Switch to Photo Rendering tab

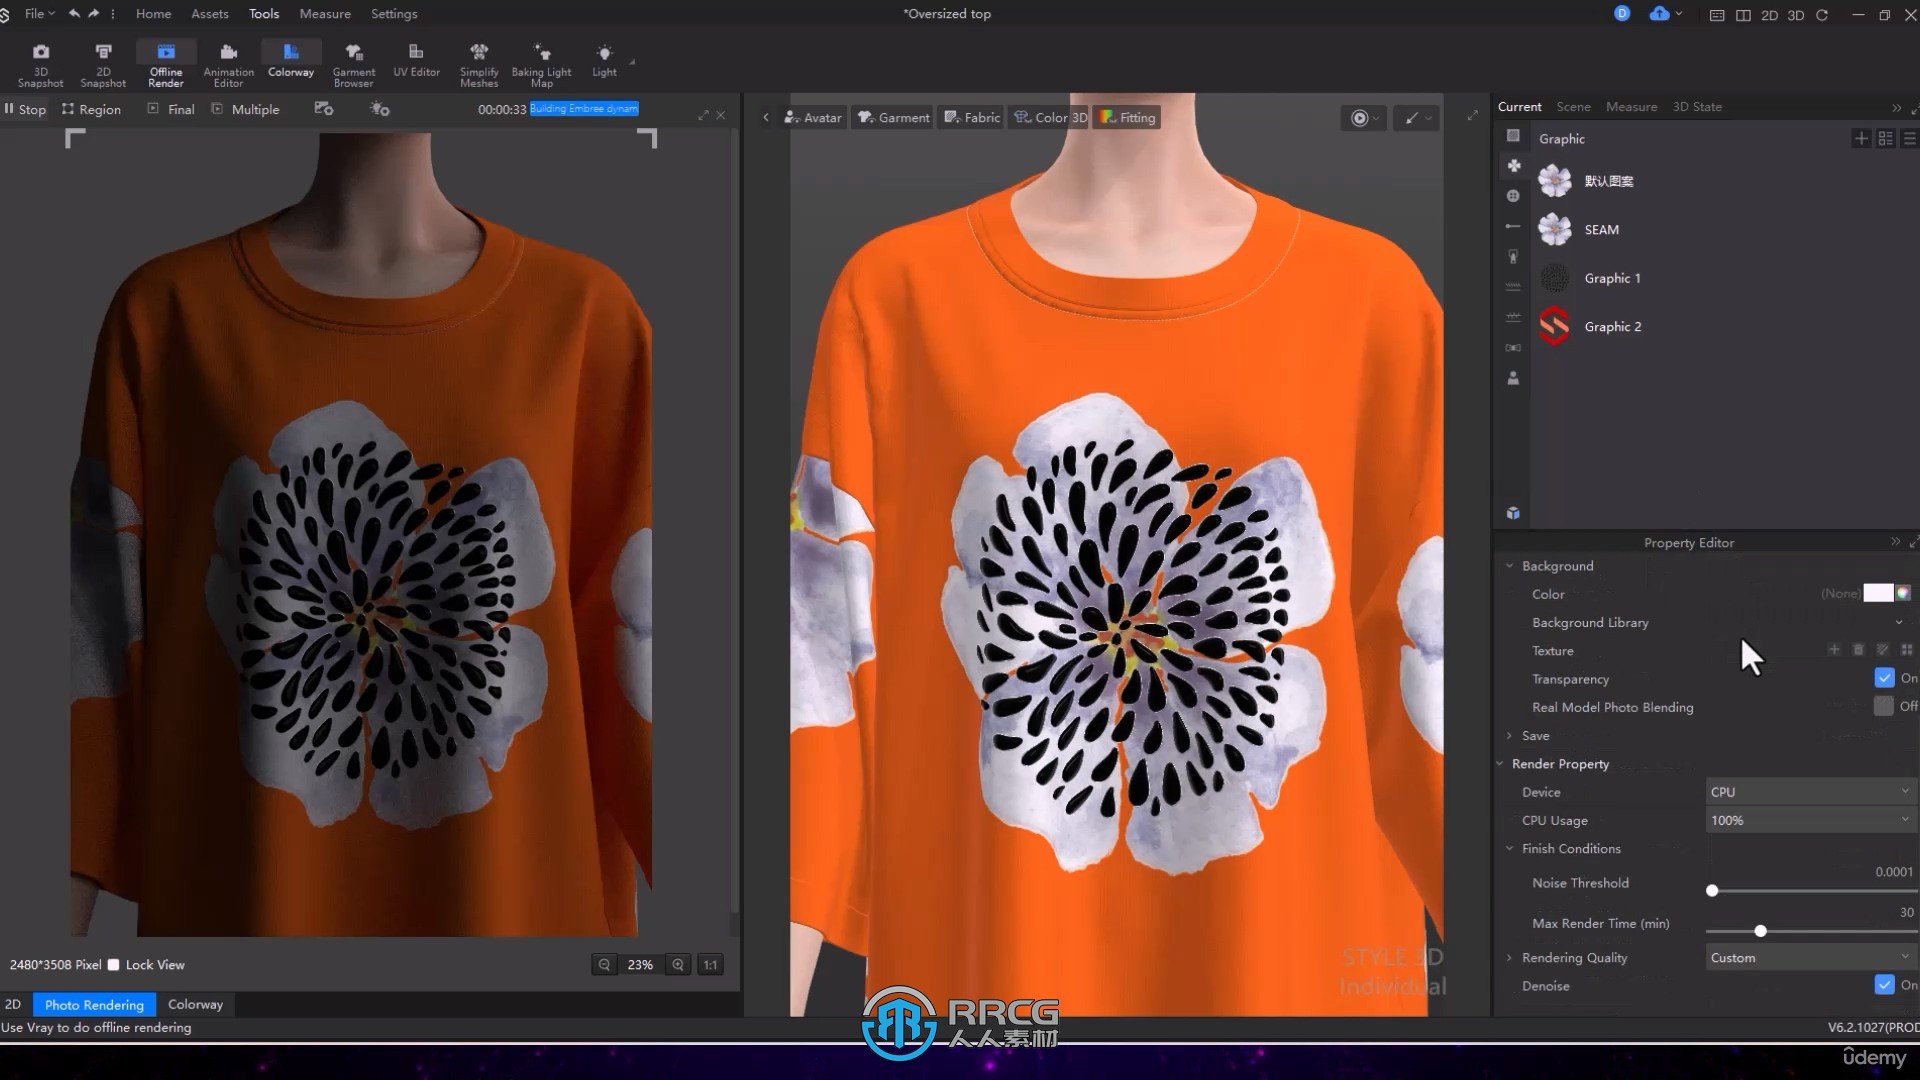click(x=94, y=1004)
